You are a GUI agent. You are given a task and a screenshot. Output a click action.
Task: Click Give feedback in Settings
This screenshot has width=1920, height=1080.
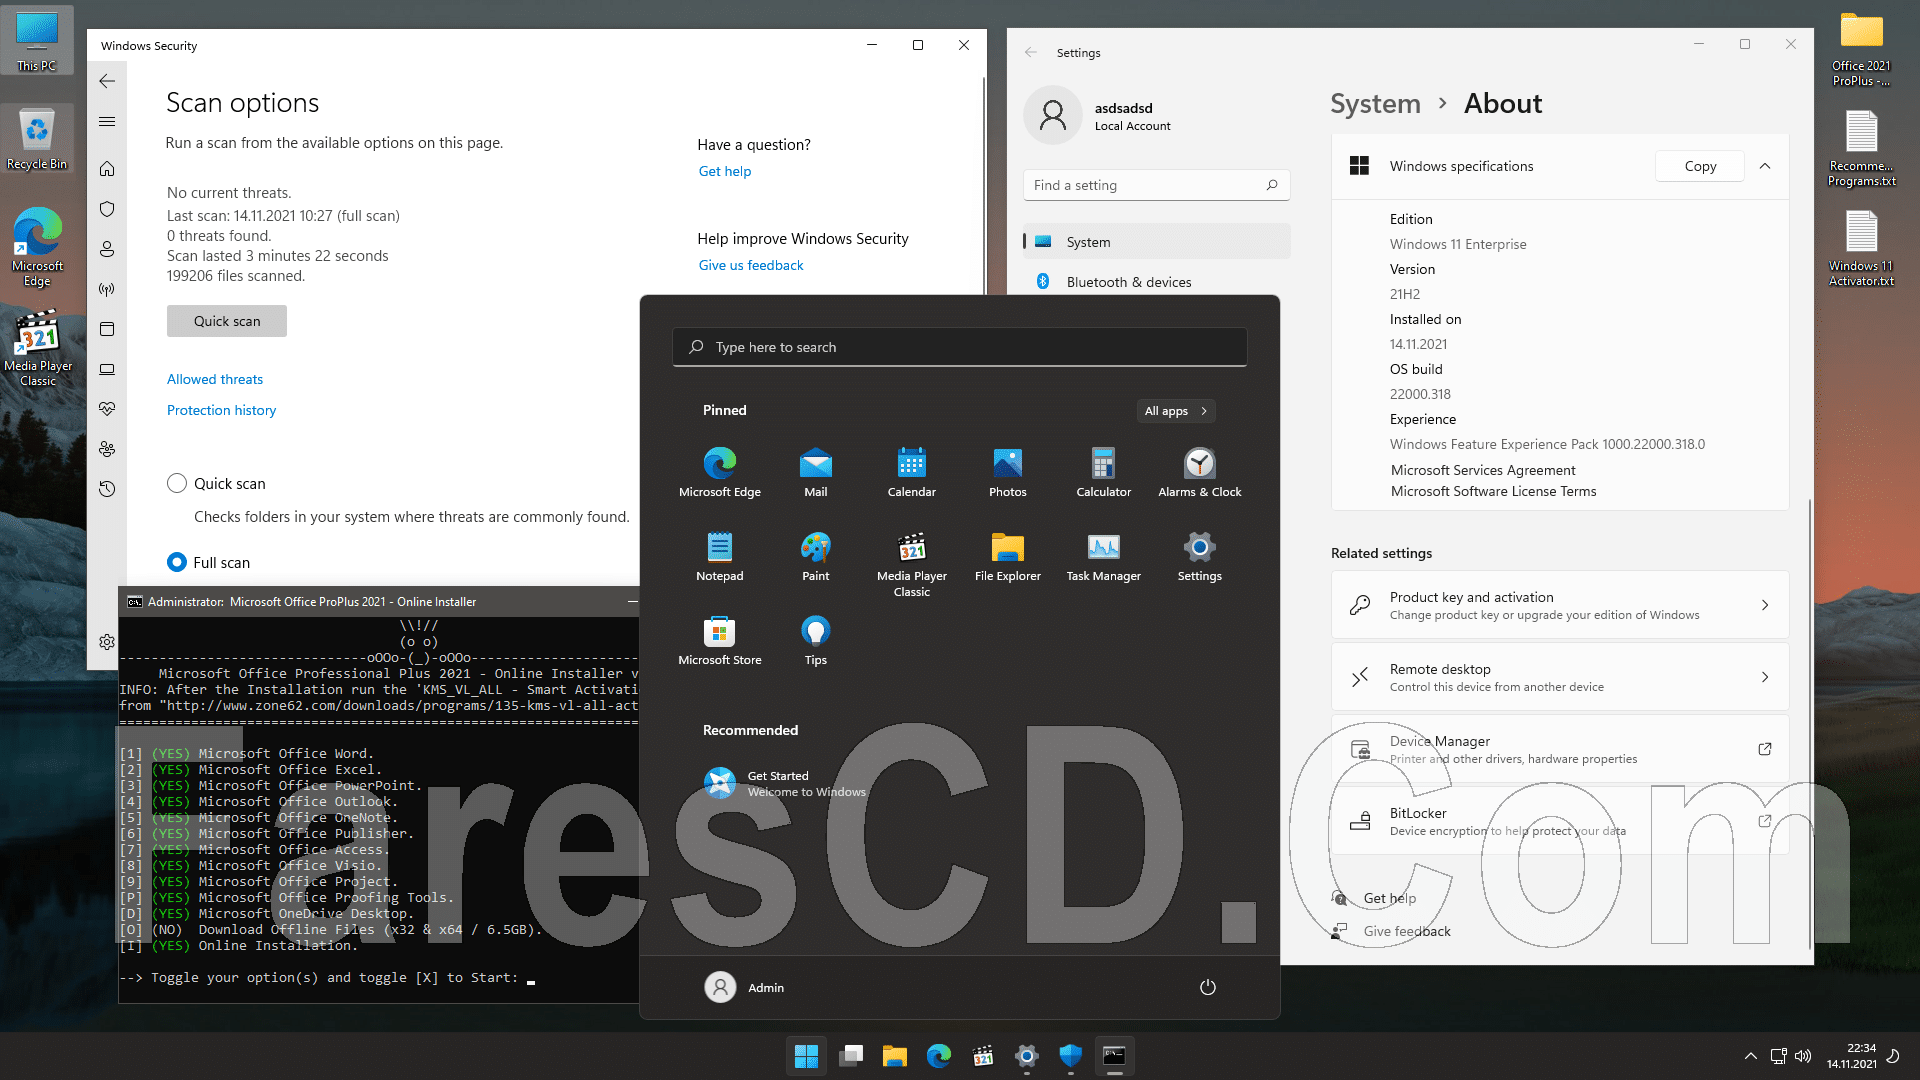pyautogui.click(x=1407, y=931)
